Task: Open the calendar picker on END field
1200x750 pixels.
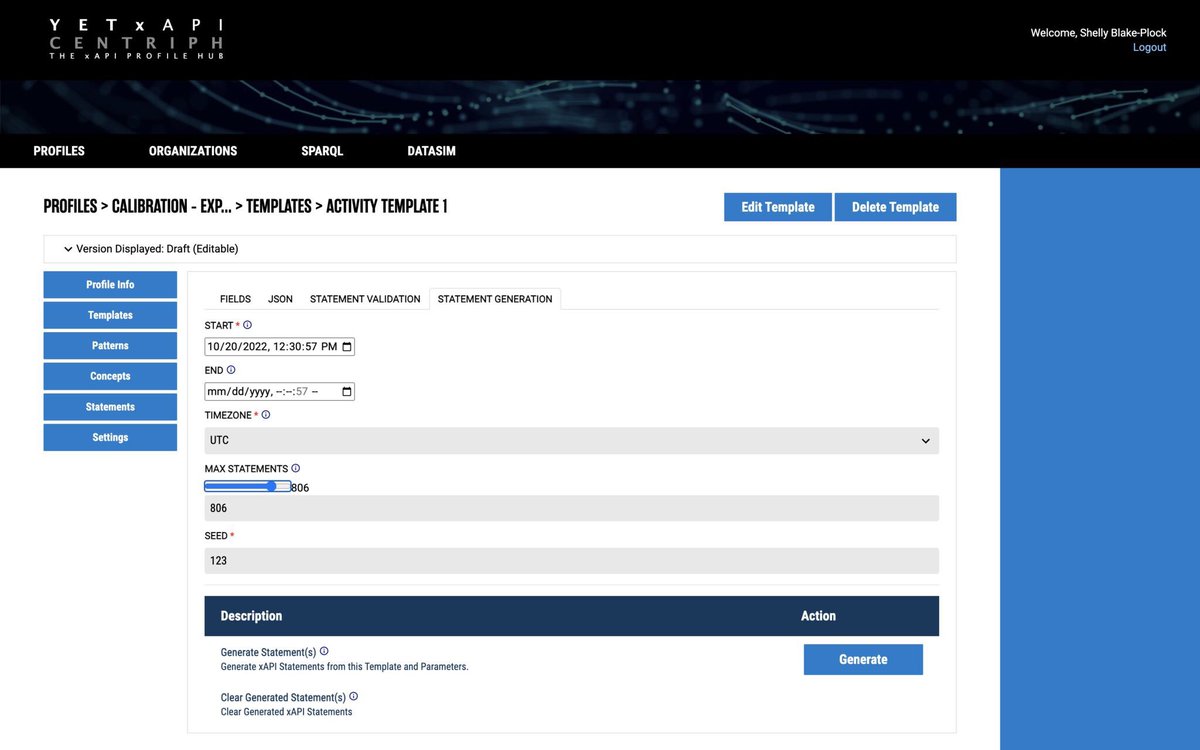Action: coord(347,392)
